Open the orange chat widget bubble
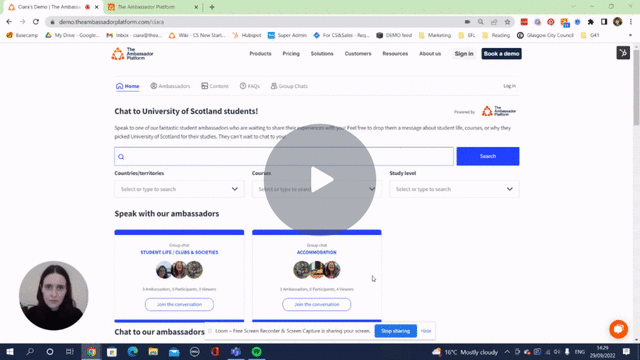 coord(619,329)
